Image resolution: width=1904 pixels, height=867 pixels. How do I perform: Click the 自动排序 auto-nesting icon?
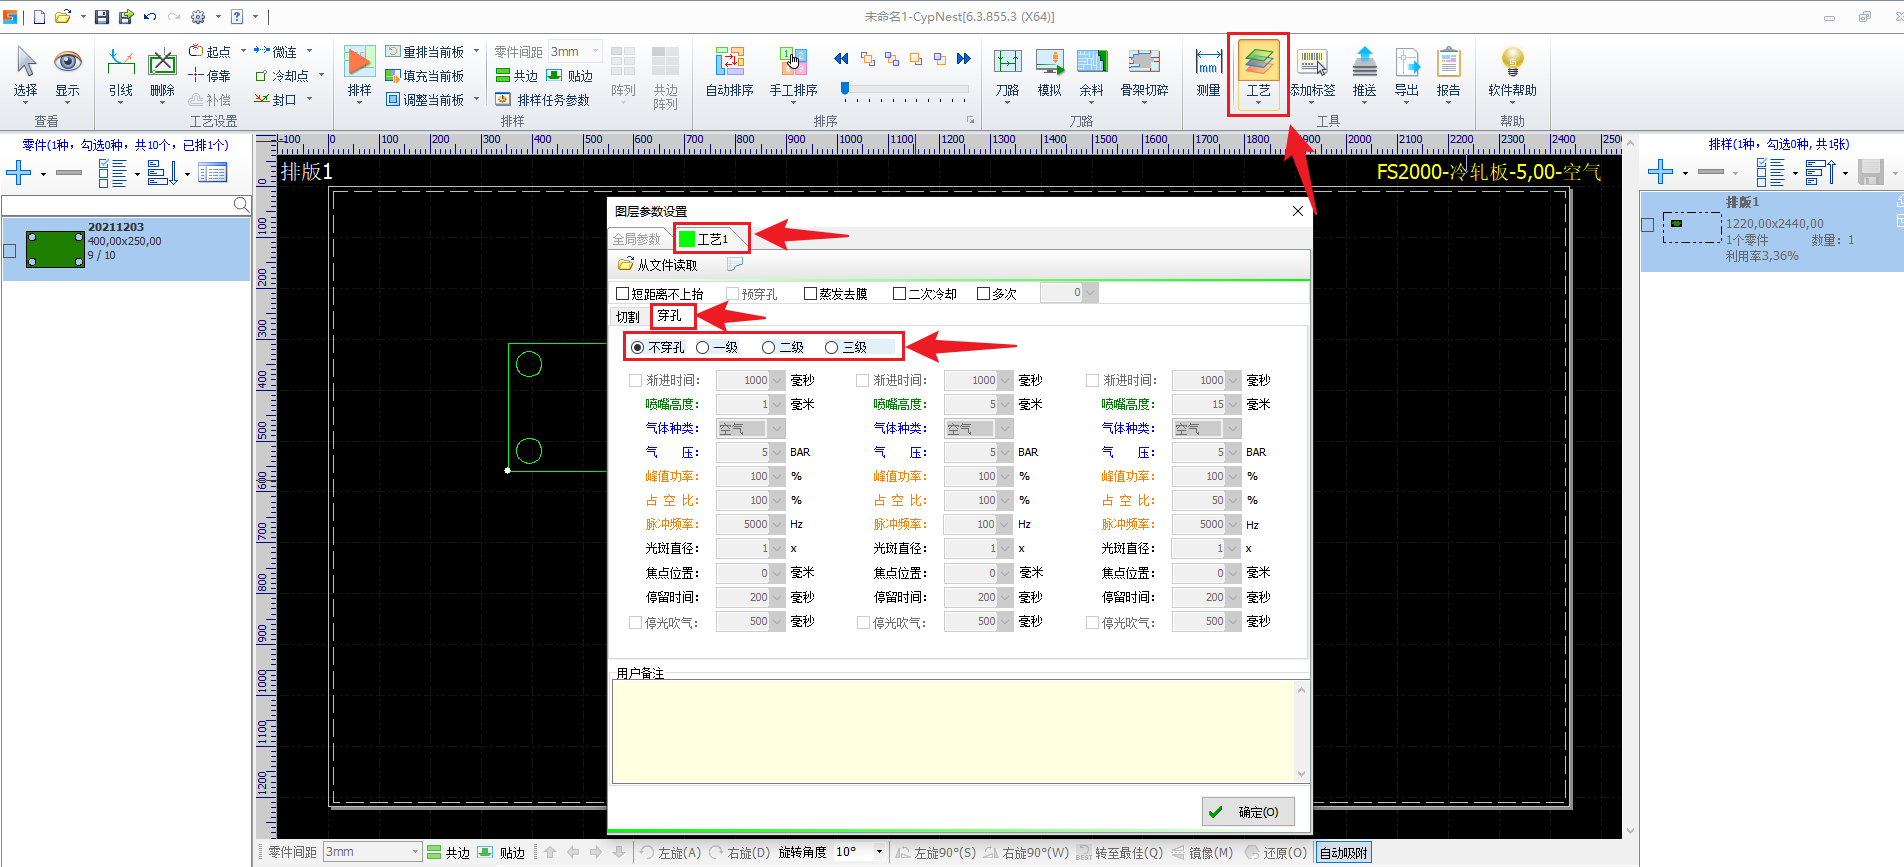pos(729,63)
